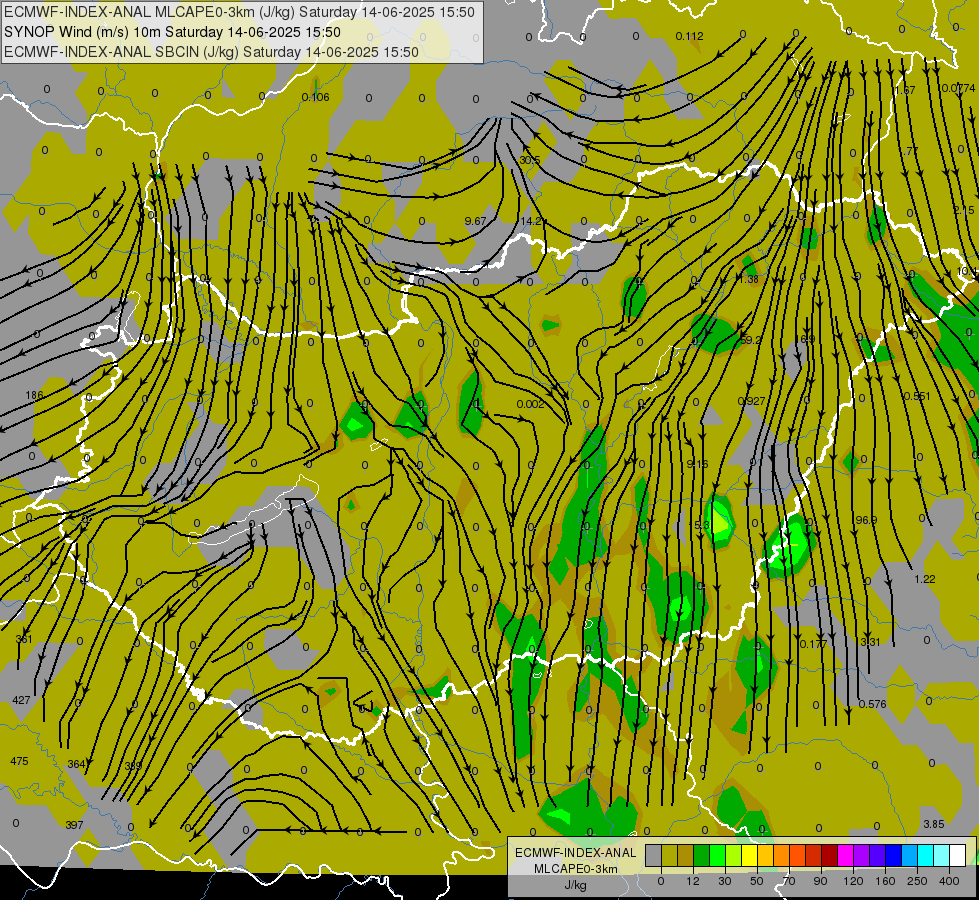This screenshot has height=900, width=979.
Task: Click the dark red legend swatch
Action: tap(830, 855)
